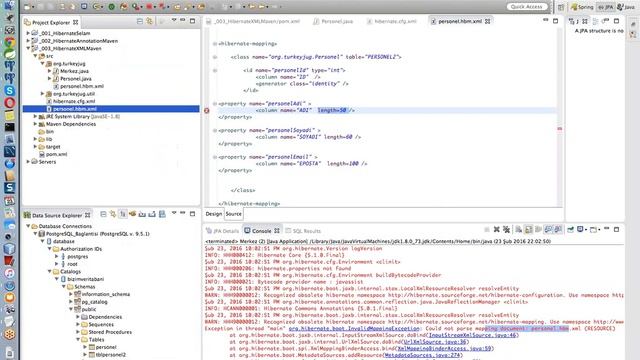Expand the postgres authorization ID
Image resolution: width=640 pixels, height=360 pixels.
[57, 257]
